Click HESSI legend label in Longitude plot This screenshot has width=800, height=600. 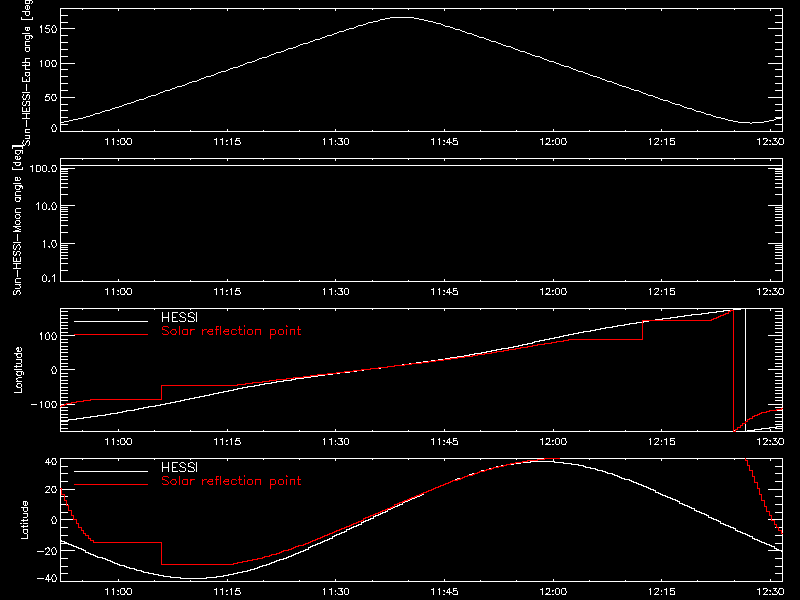[x=179, y=317]
